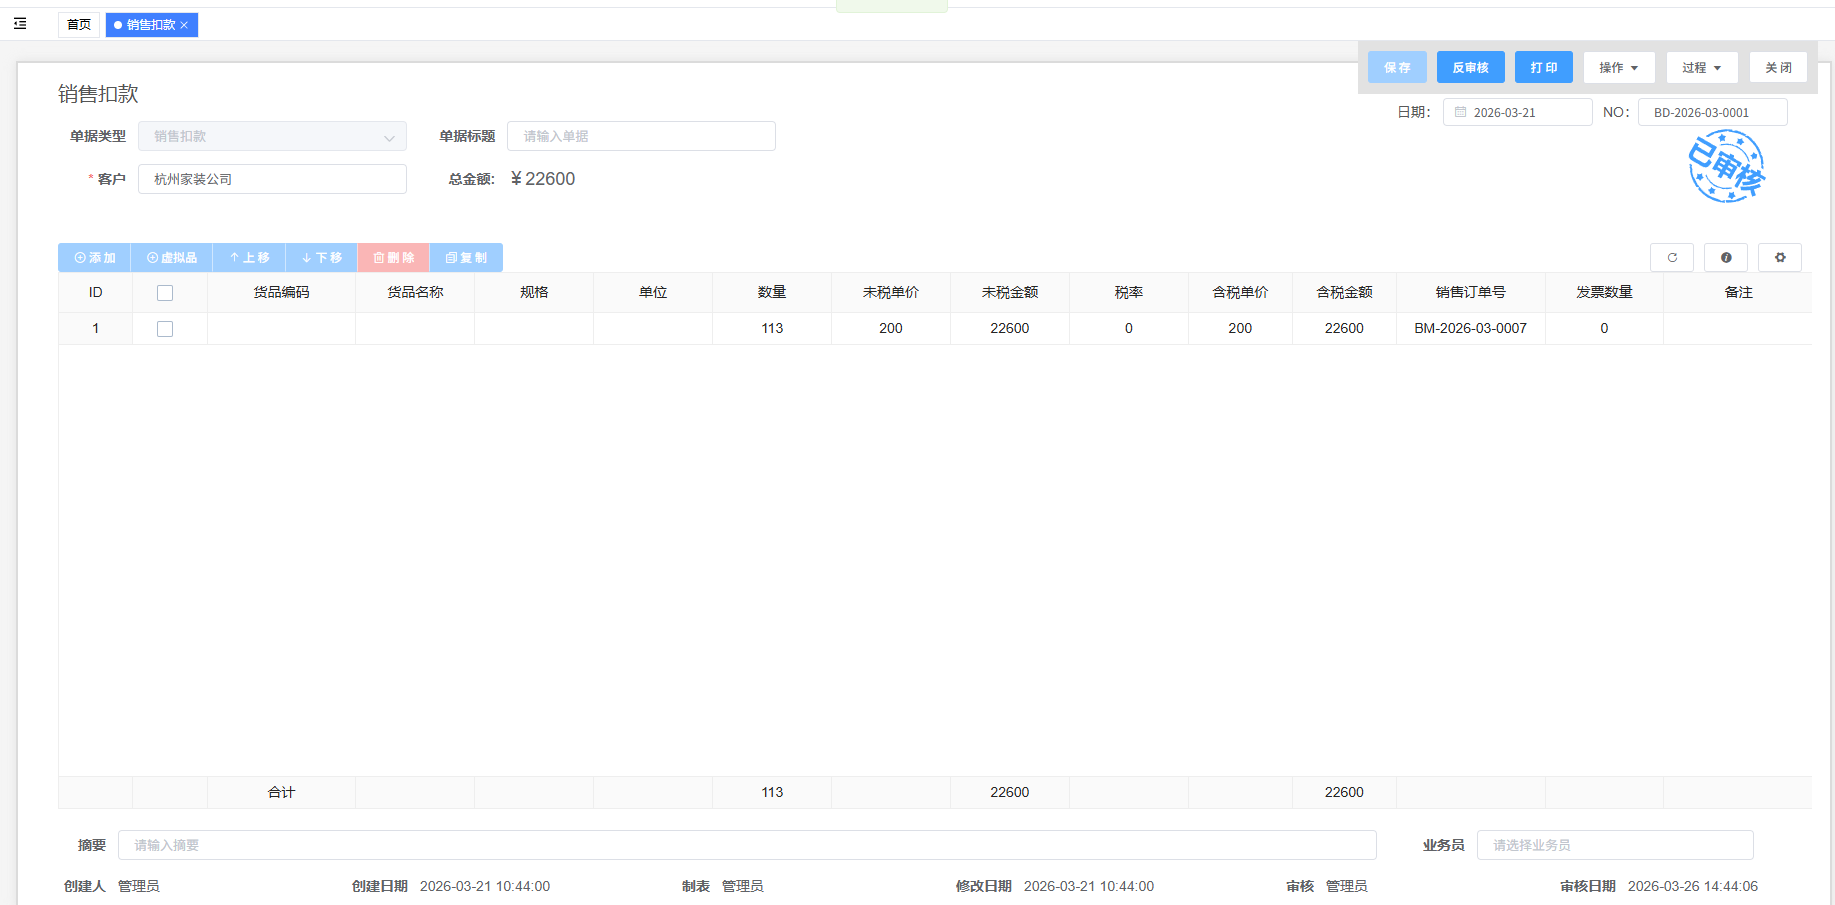Close the 销售扣款 tab
Image resolution: width=1835 pixels, height=905 pixels.
pos(184,25)
